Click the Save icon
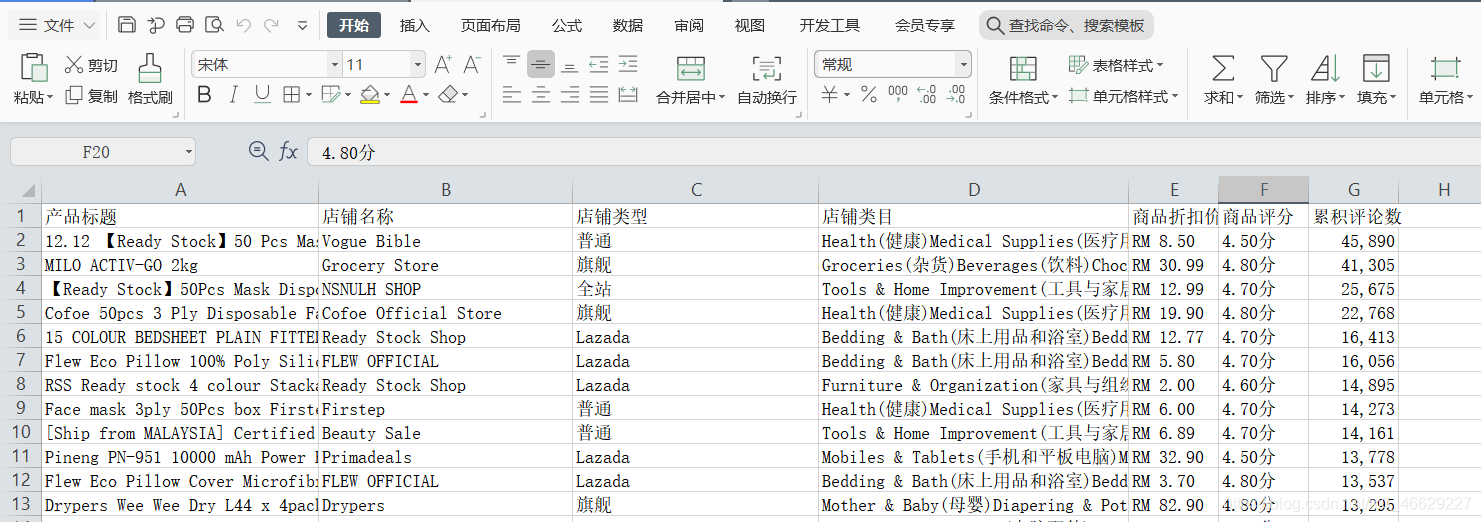This screenshot has height=522, width=1481. (127, 25)
